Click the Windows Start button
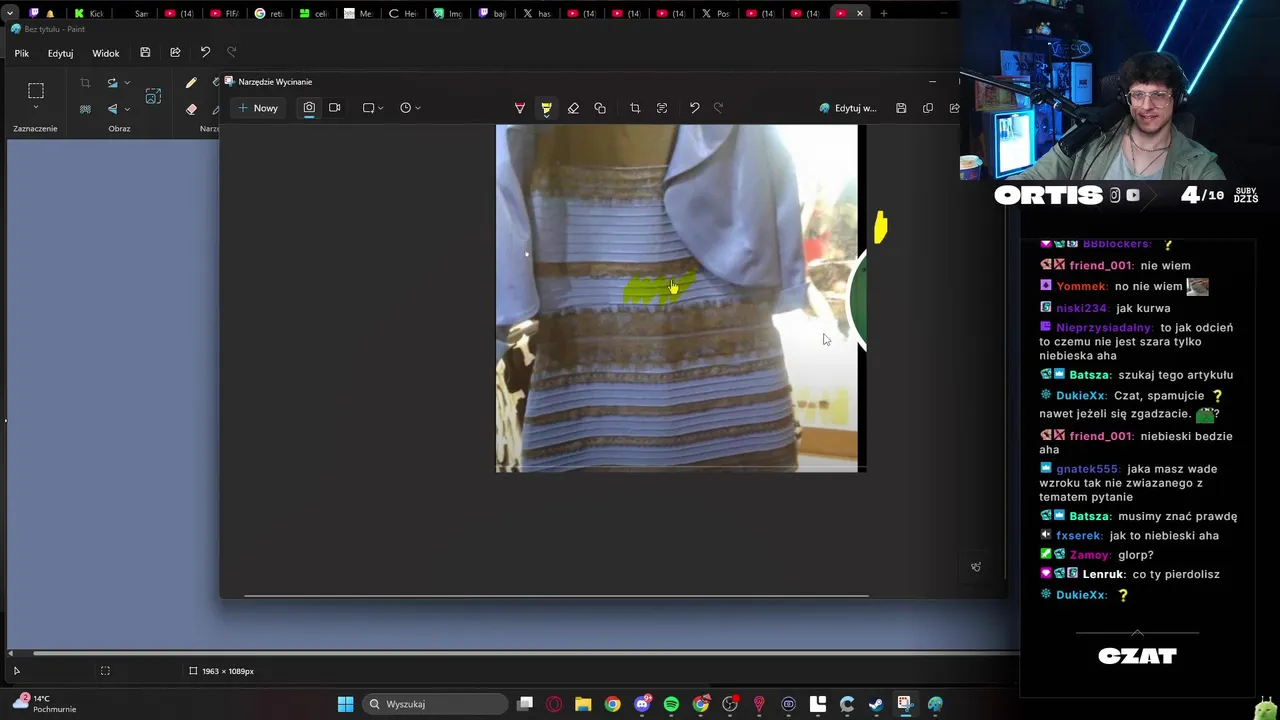Image resolution: width=1280 pixels, height=720 pixels. [345, 704]
